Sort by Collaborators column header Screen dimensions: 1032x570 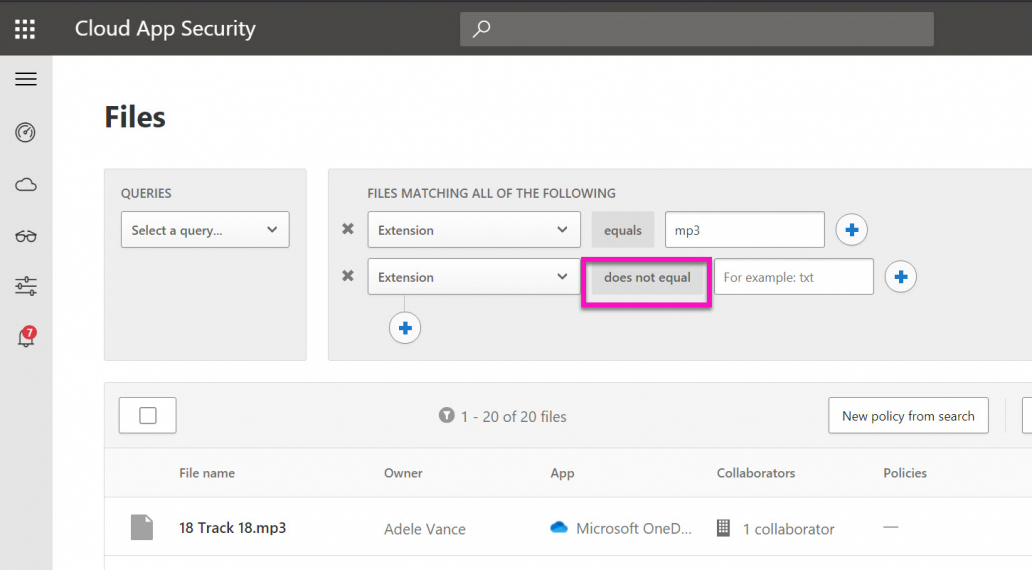756,473
